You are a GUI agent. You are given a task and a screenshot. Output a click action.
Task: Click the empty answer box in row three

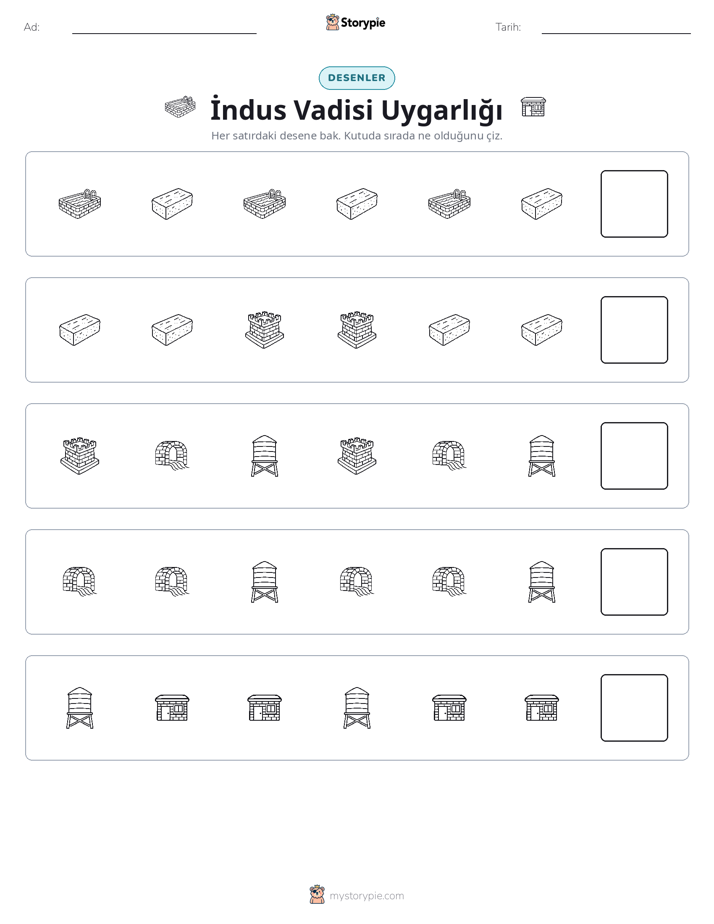(634, 456)
